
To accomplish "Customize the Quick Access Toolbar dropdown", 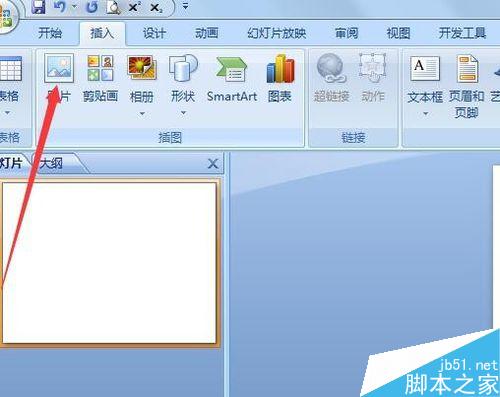I will 186,6.
